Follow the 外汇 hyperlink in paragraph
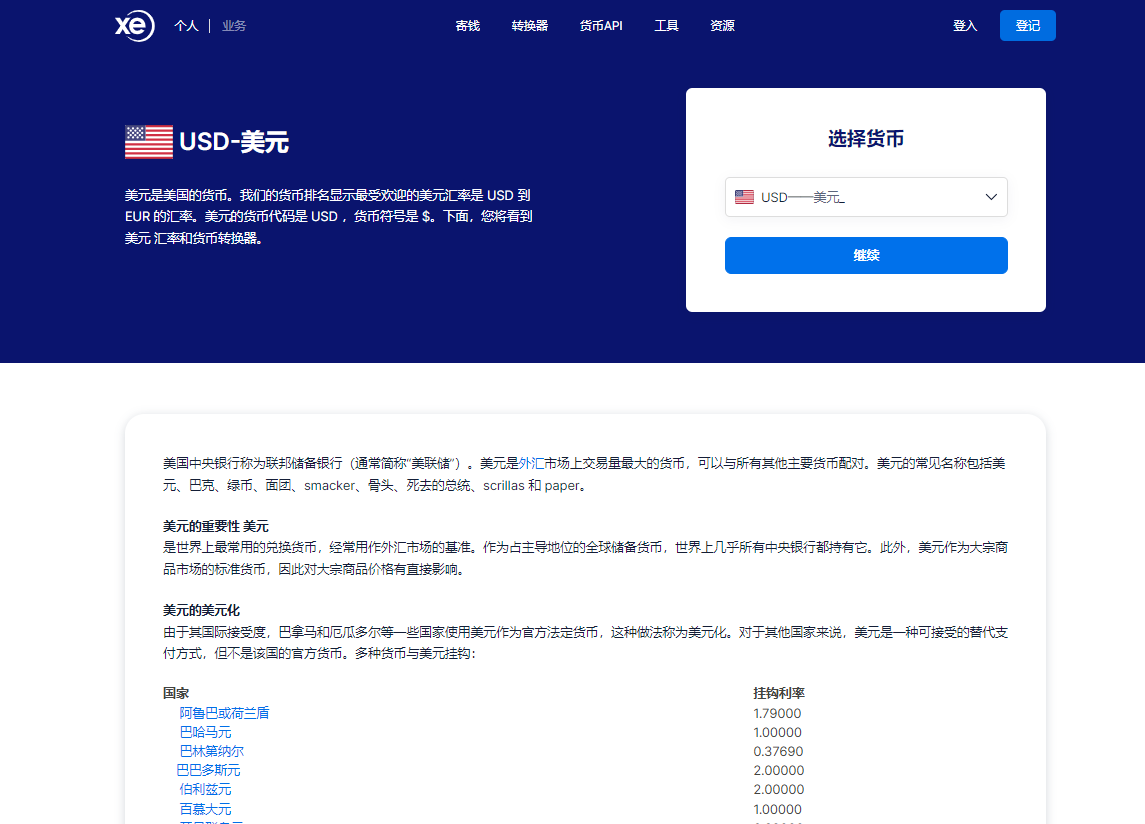Screen dimensions: 1145x824 [x=531, y=464]
